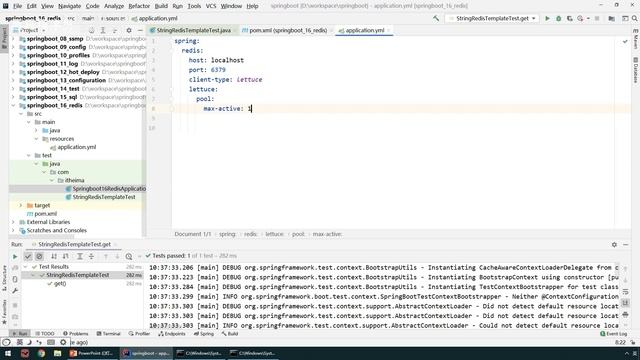The image size is (640, 360).
Task: Open the Navigate menu
Action: [x=69, y=6]
